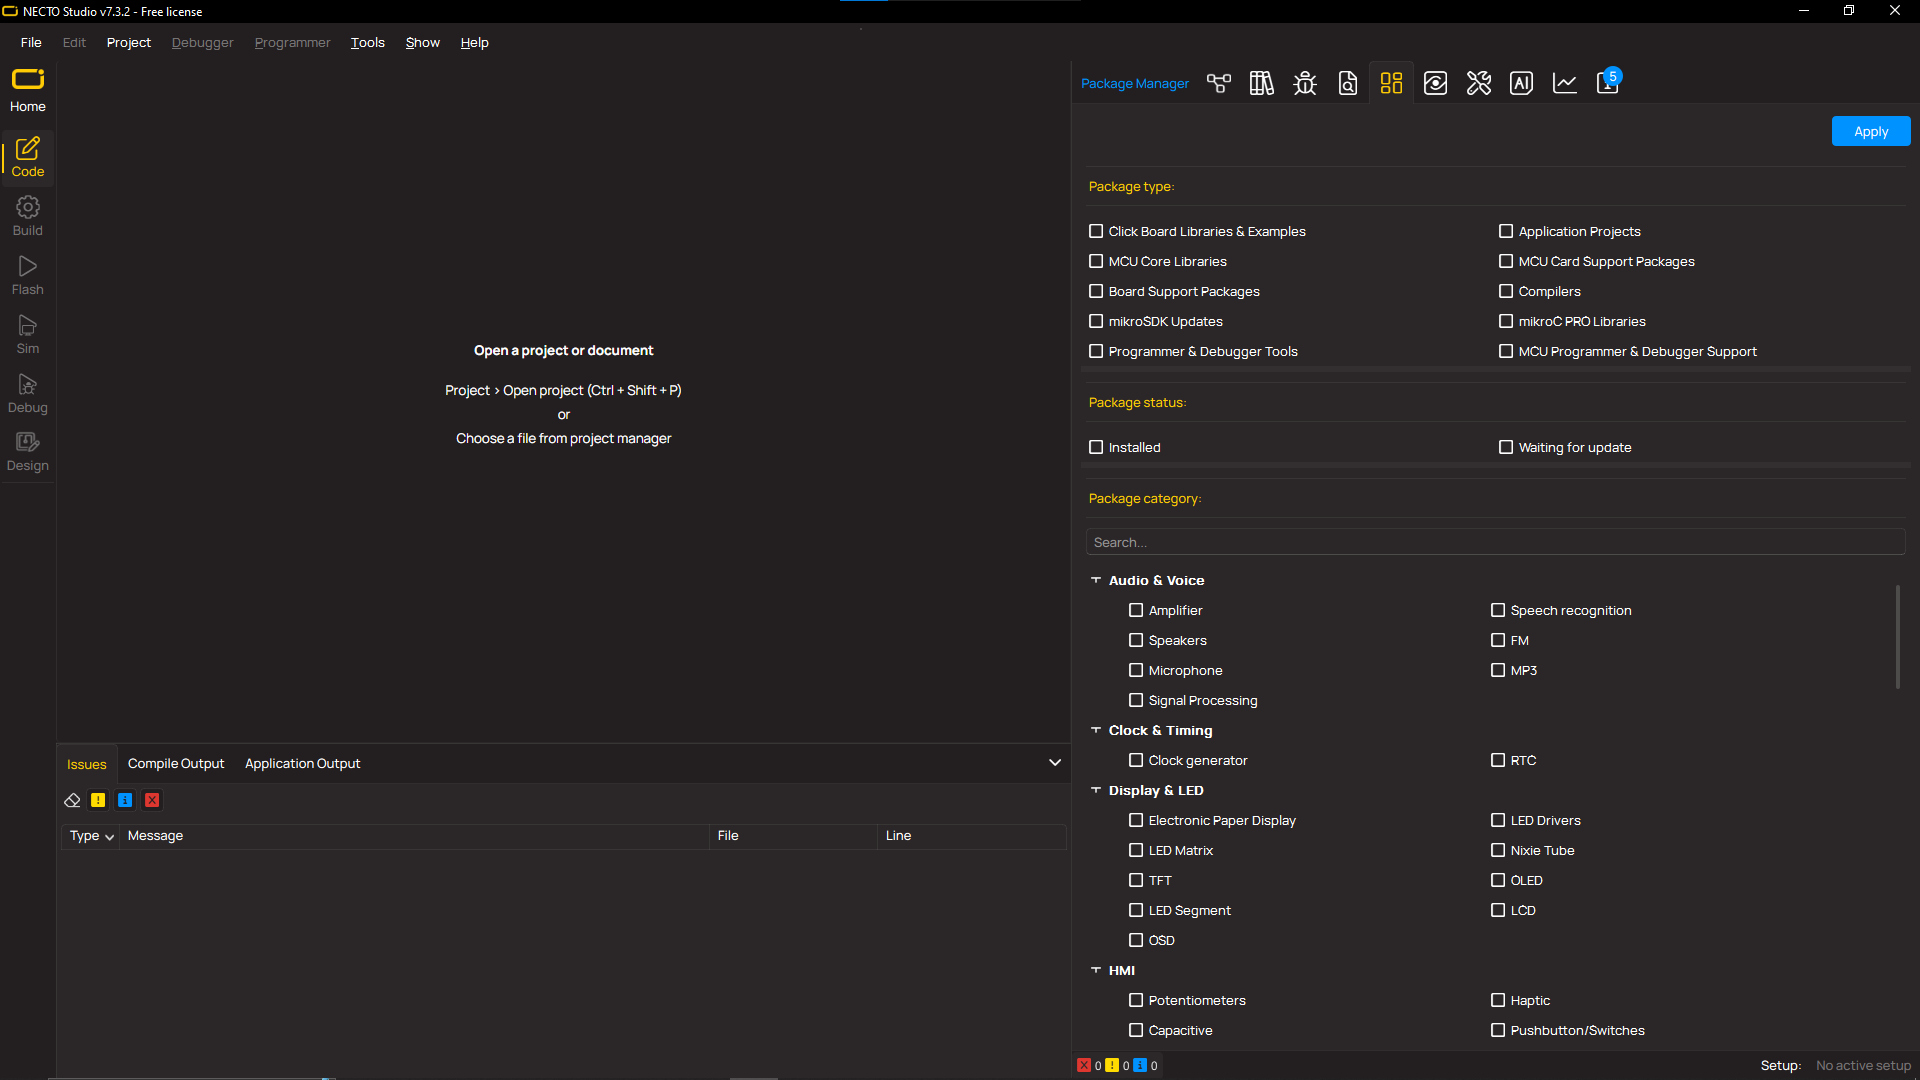Screen dimensions: 1920x1080
Task: Open the AI assistant panel icon
Action: [x=1521, y=83]
